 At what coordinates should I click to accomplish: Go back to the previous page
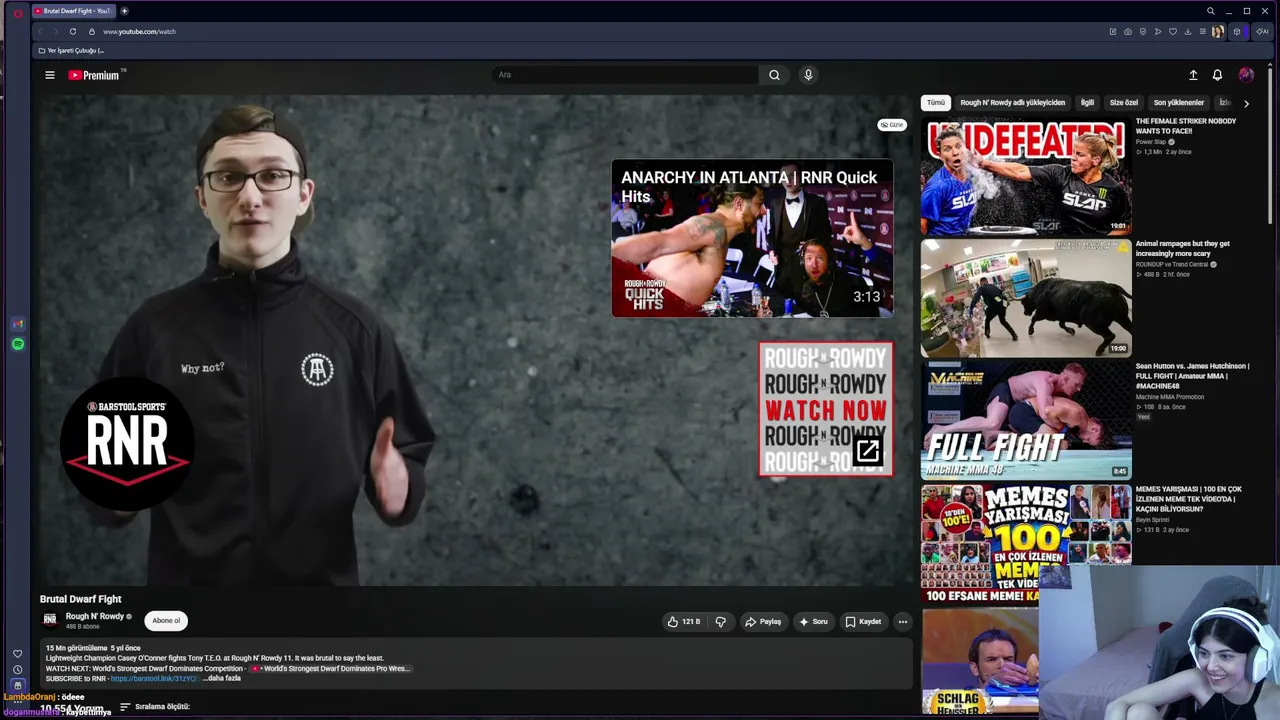pyautogui.click(x=40, y=31)
